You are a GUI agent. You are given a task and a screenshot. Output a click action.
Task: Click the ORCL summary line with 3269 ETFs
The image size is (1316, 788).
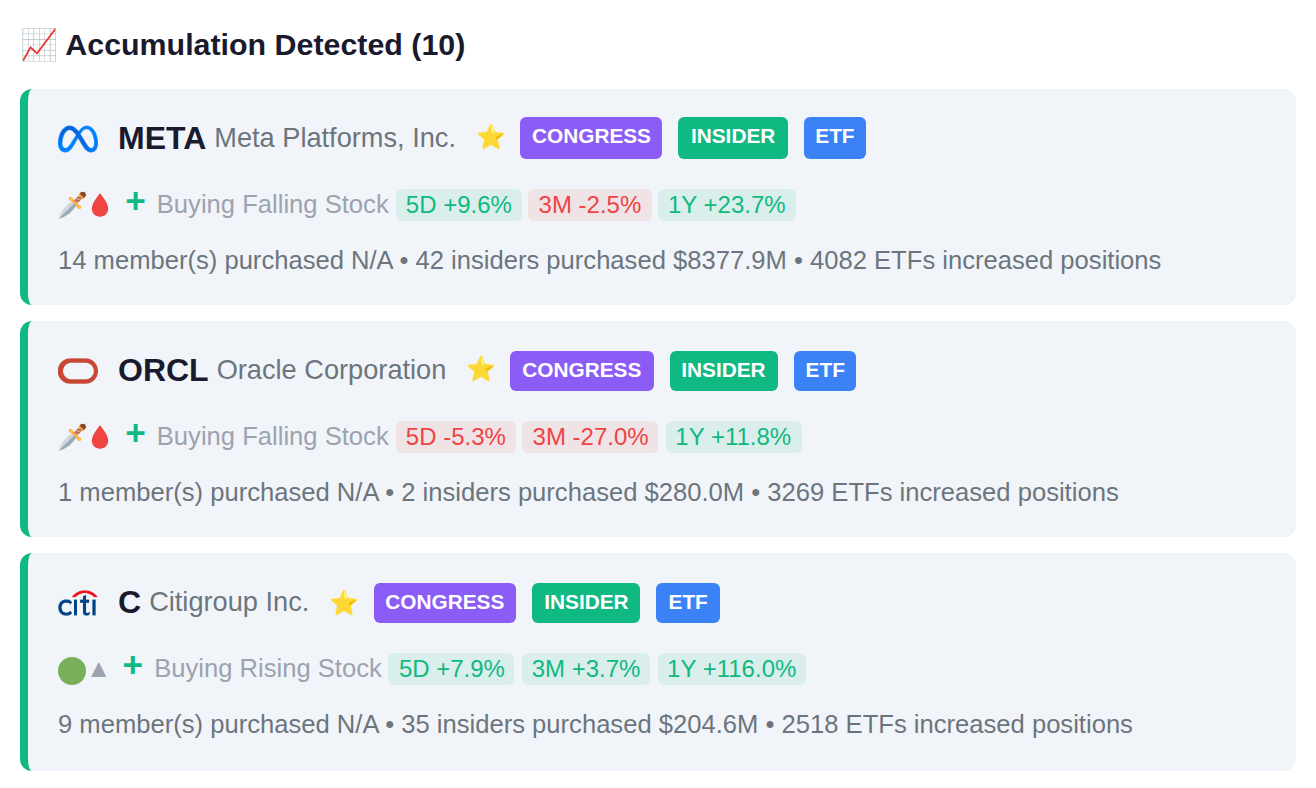pos(588,493)
